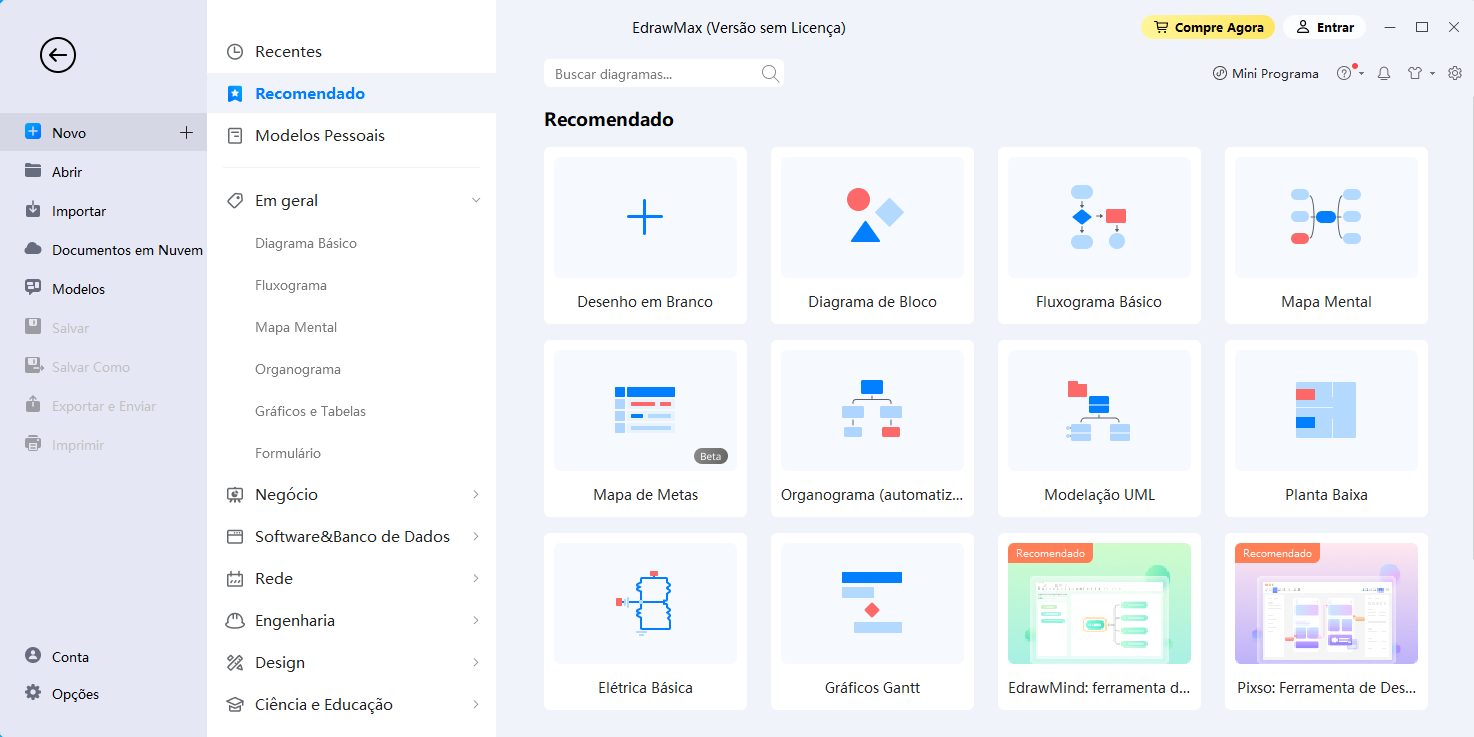Click the Importar icon in sidebar
This screenshot has height=737, width=1474.
pos(33,211)
